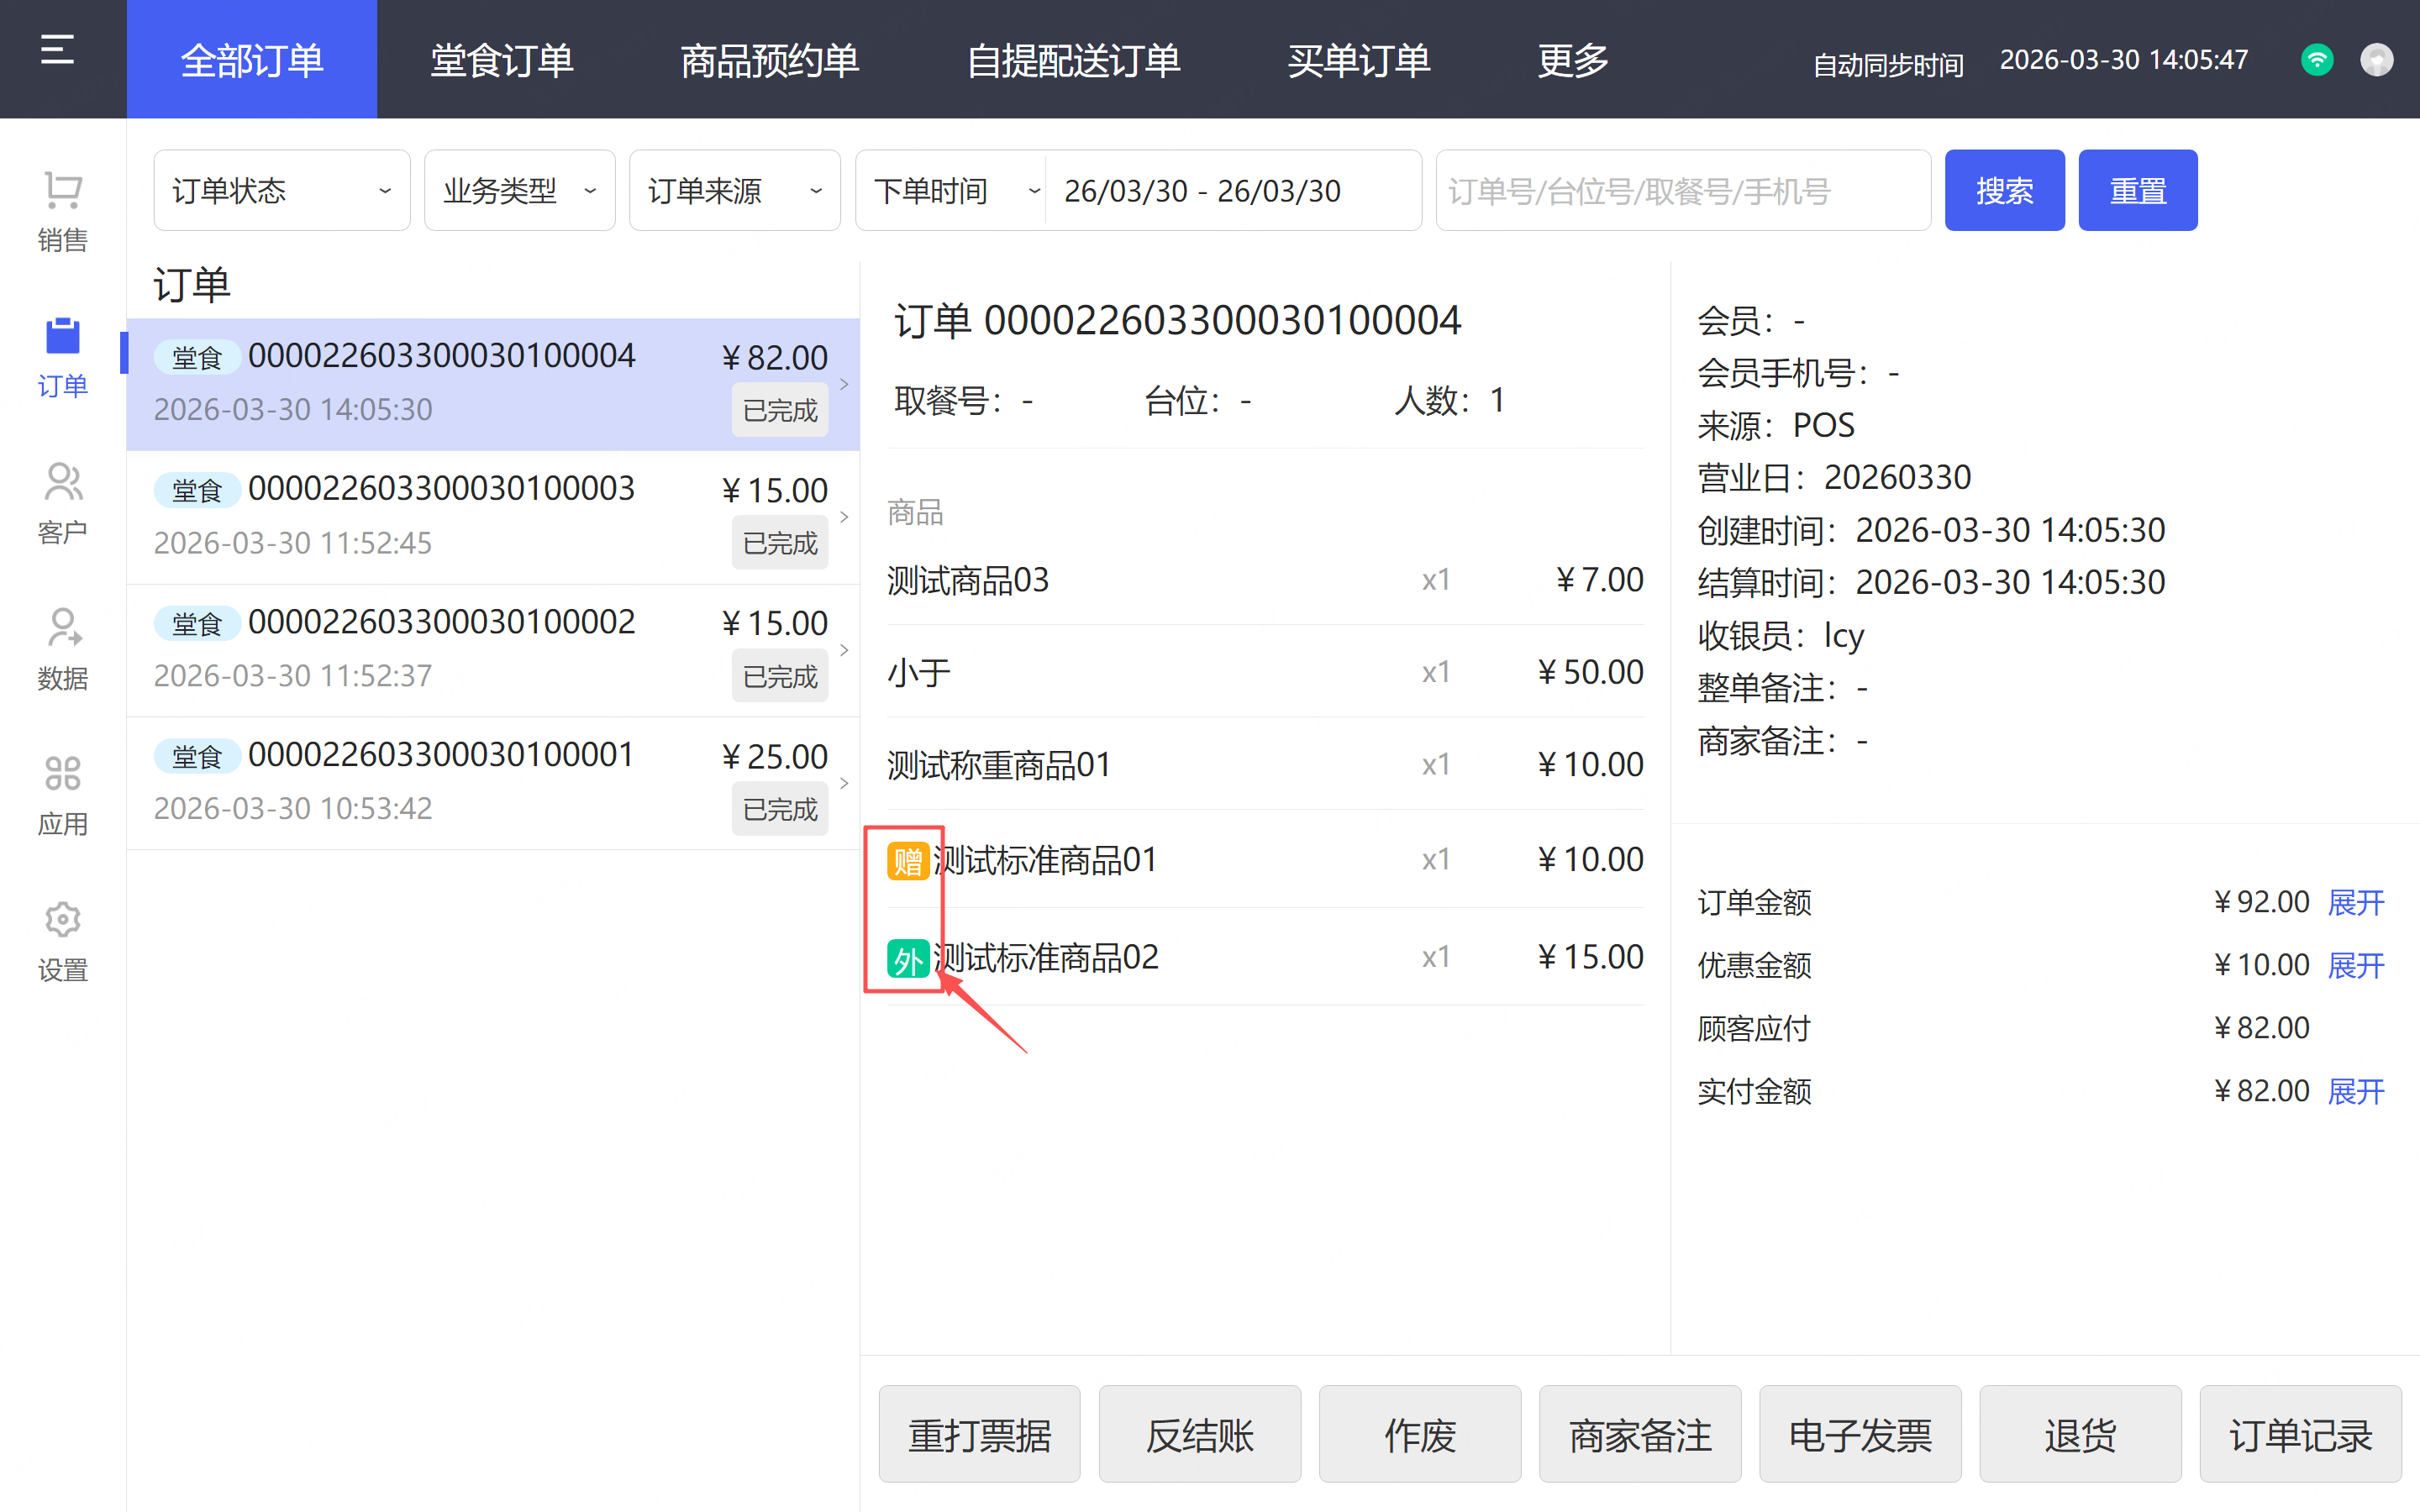The height and width of the screenshot is (1512, 2420).
Task: Expand the 订单状态 dropdown
Action: (281, 191)
